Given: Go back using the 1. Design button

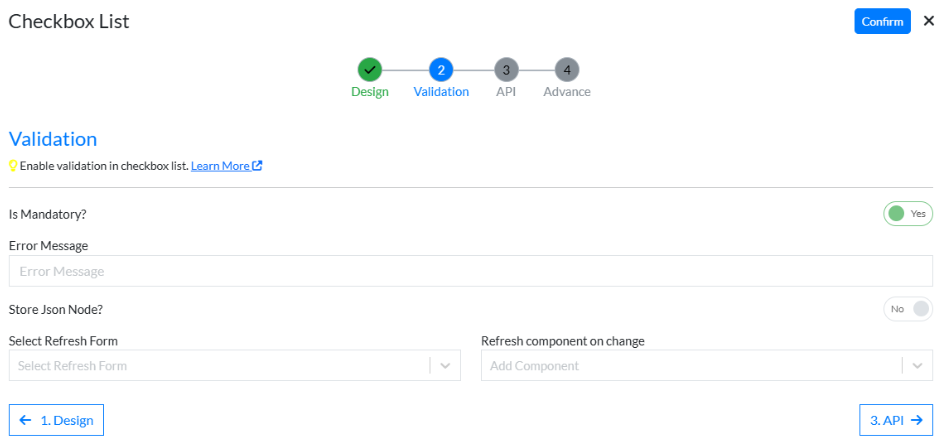Looking at the screenshot, I should [56, 421].
